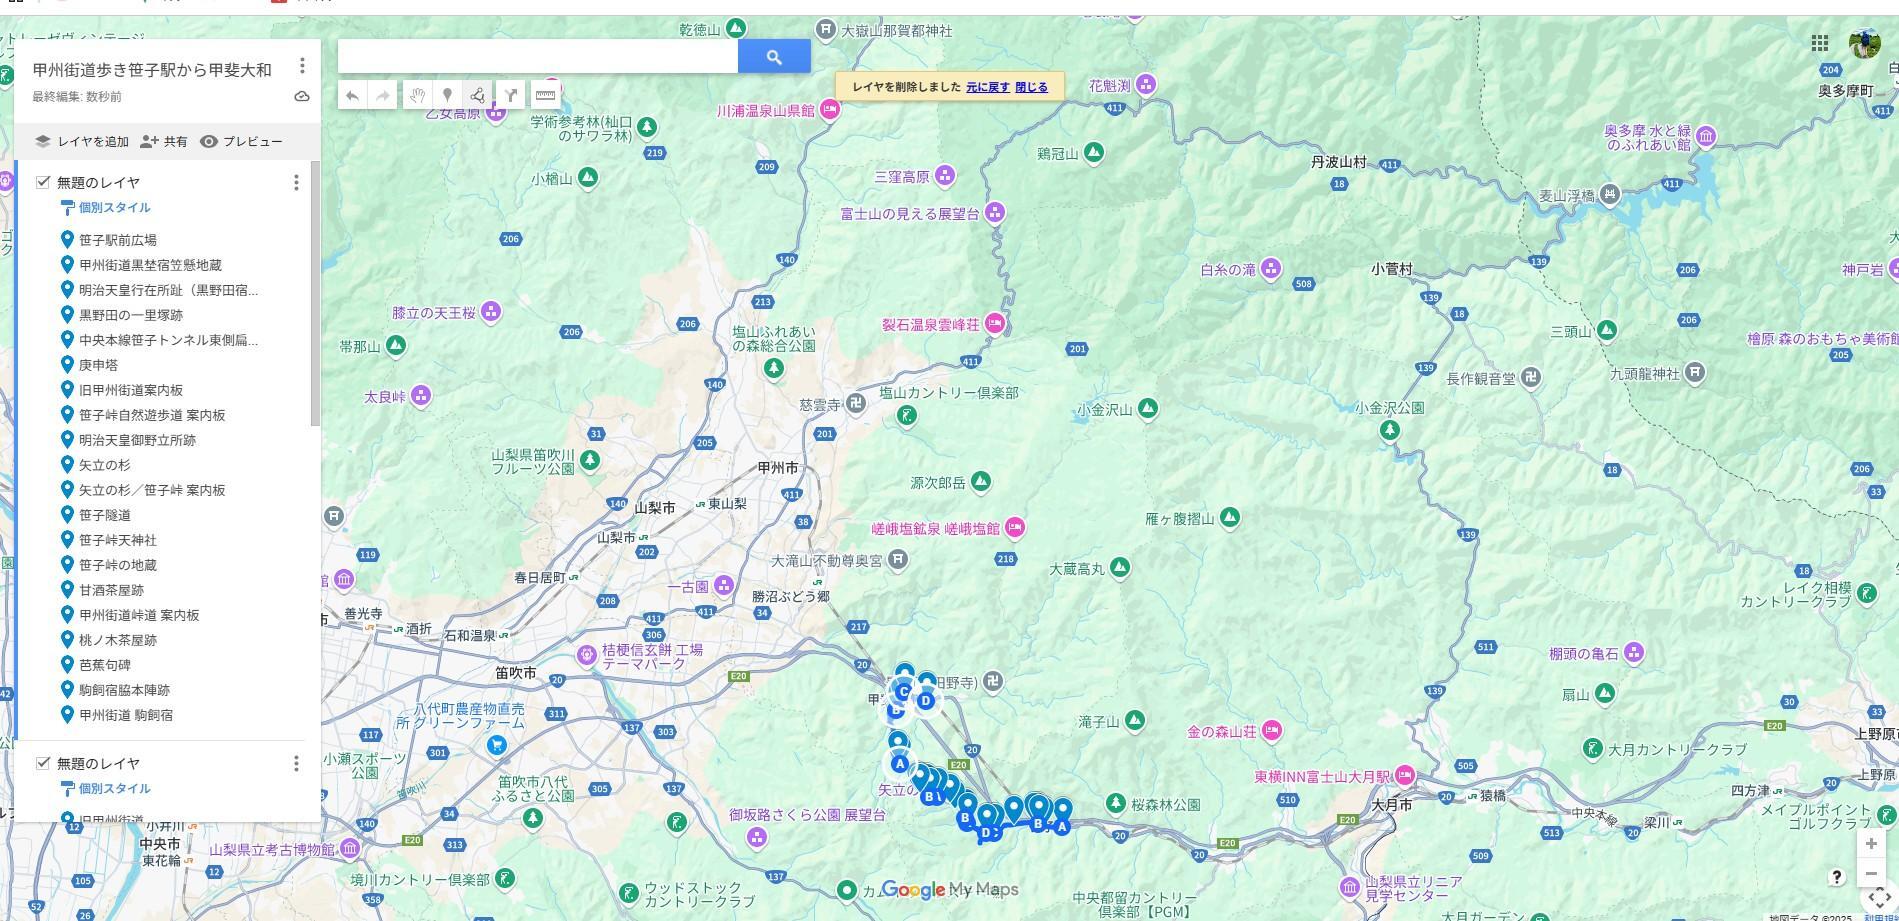Click the redo arrow tool
The width and height of the screenshot is (1899, 921).
coord(383,96)
